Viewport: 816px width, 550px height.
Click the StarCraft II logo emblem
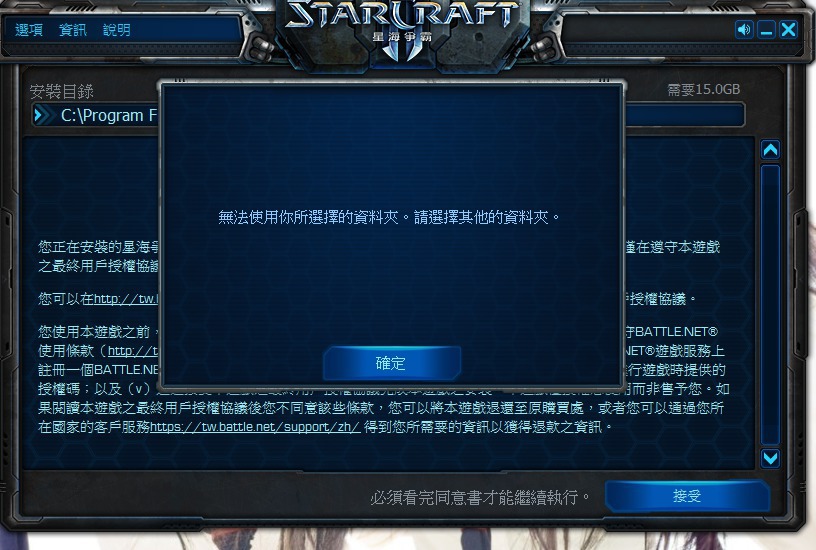[x=402, y=31]
